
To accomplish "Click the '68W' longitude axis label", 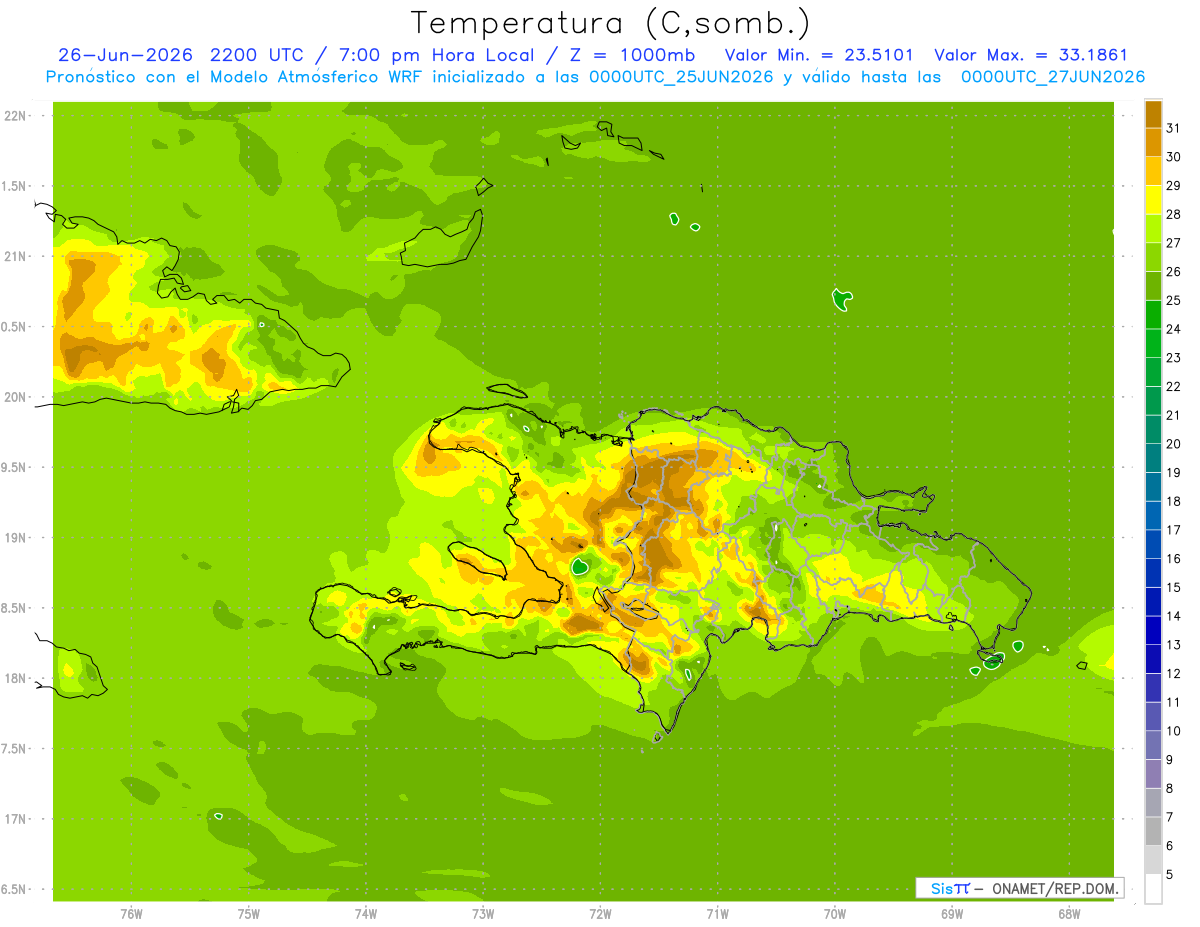I will click(1069, 914).
